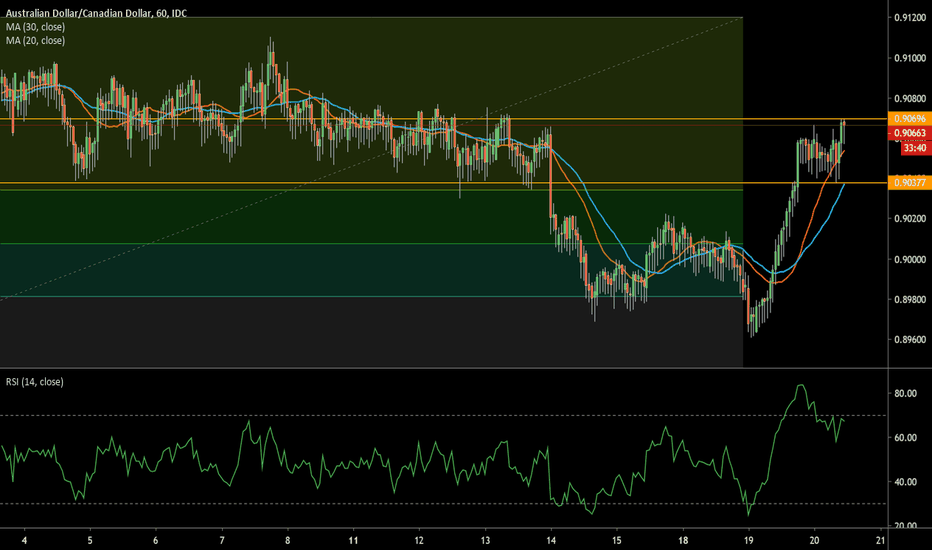The width and height of the screenshot is (932, 550).
Task: Click the orange 0.90696 price label
Action: 909,119
